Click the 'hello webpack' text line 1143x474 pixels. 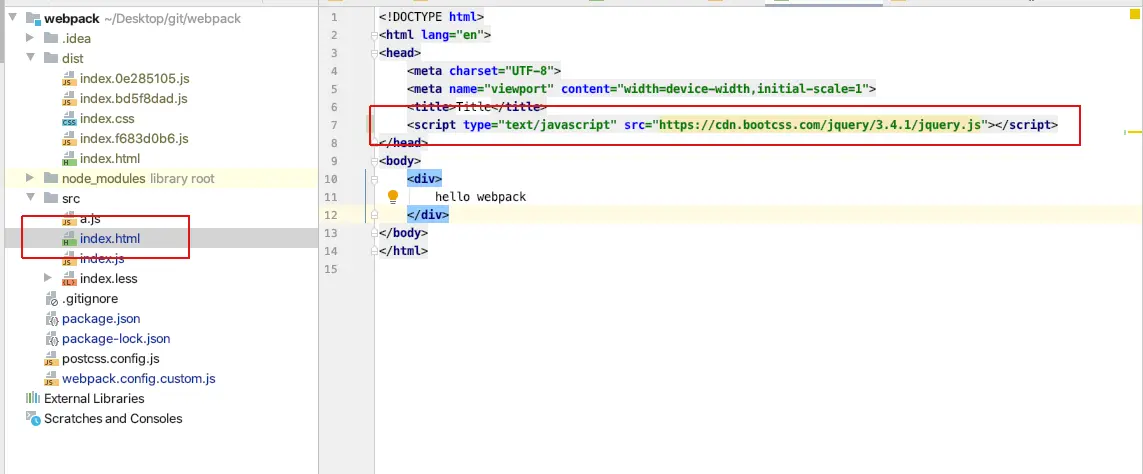click(x=480, y=197)
